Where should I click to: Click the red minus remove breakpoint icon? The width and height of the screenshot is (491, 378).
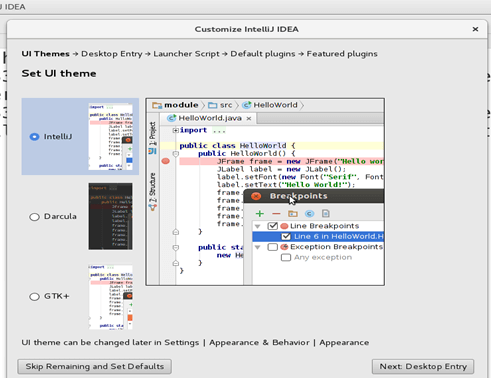(276, 214)
